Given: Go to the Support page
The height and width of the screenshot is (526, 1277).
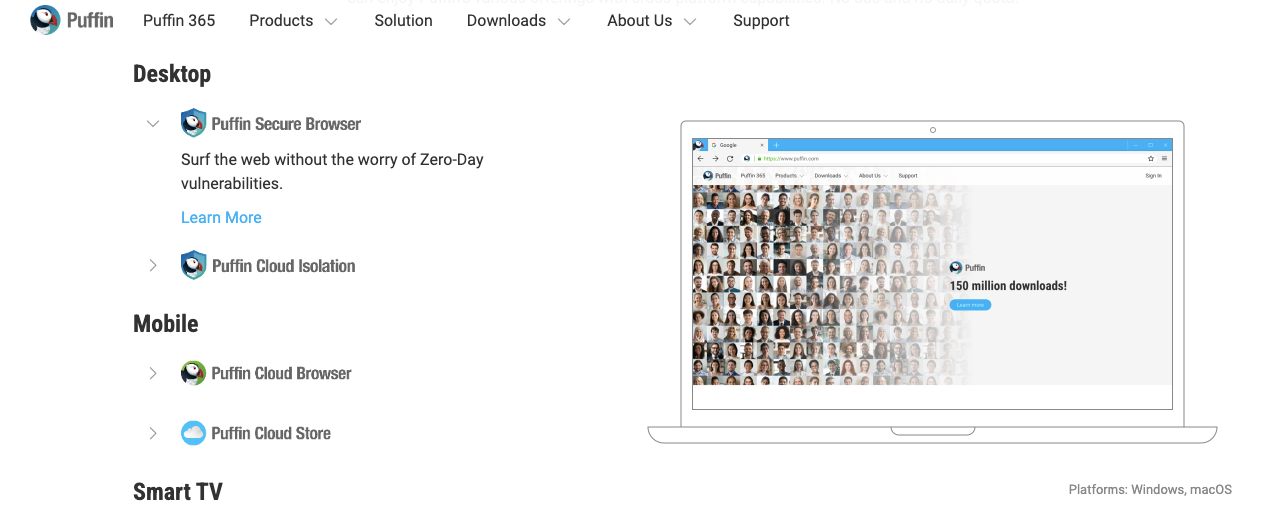Looking at the screenshot, I should (x=761, y=20).
